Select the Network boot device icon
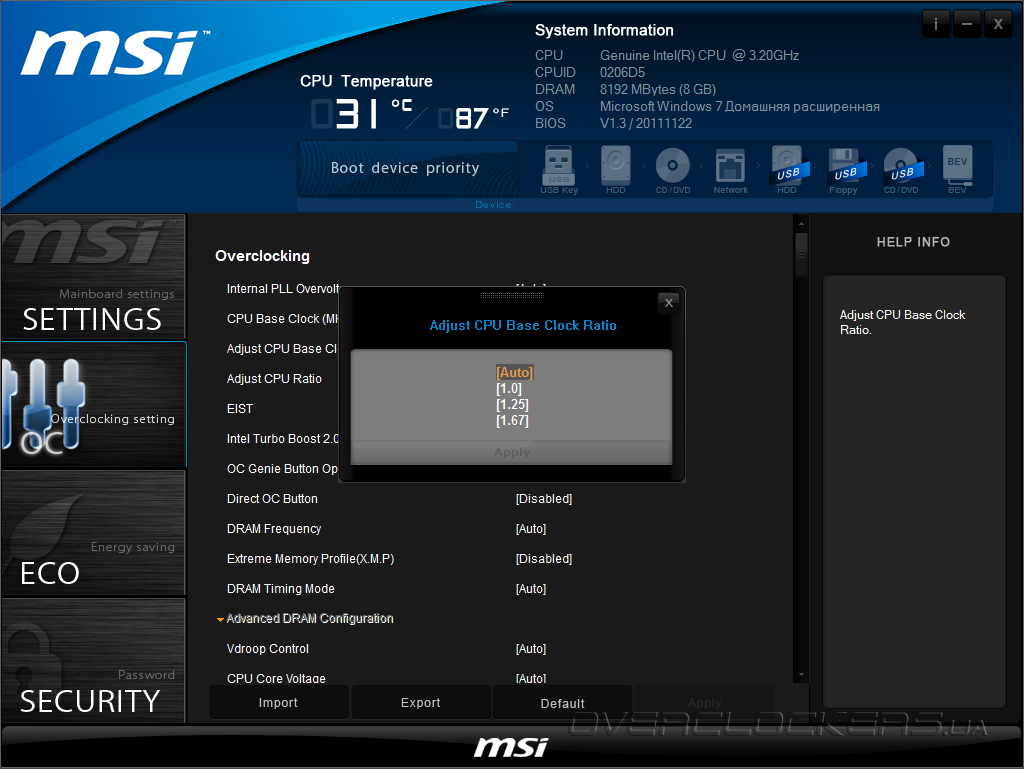 pyautogui.click(x=730, y=169)
